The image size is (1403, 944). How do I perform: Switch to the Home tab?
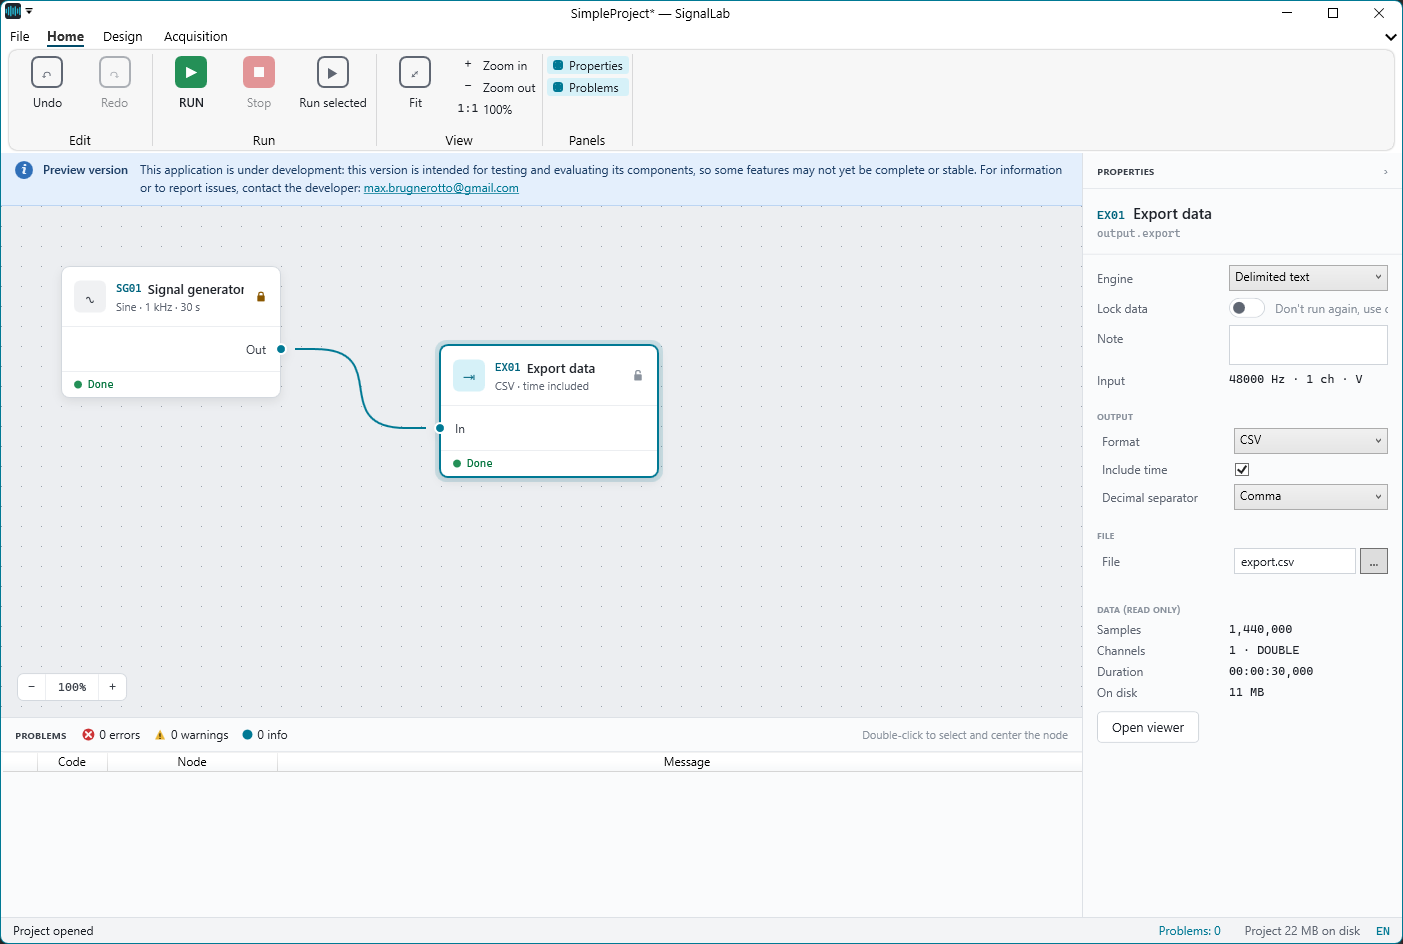tap(66, 37)
